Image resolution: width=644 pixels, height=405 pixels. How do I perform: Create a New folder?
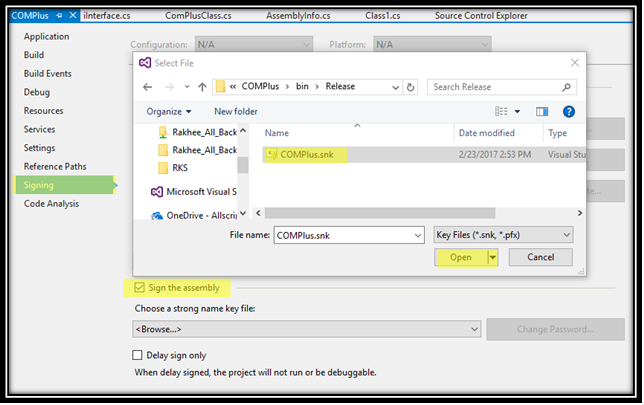236,112
